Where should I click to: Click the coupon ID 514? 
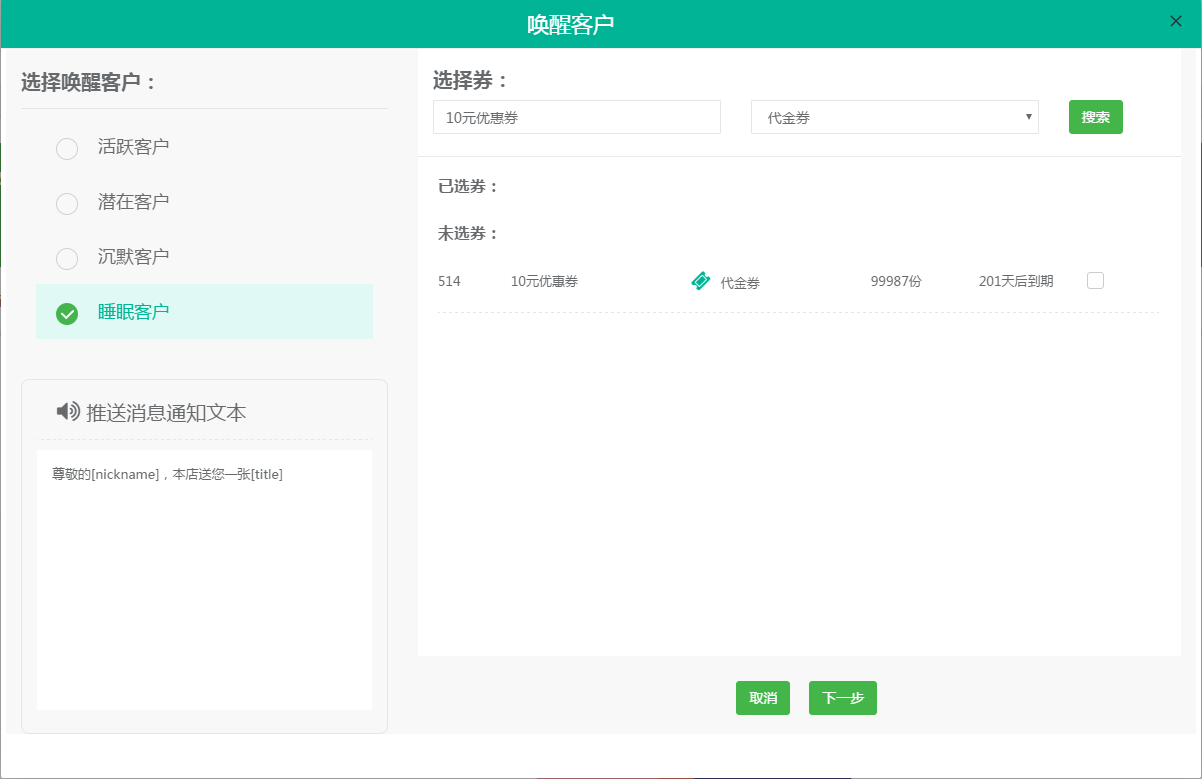tap(449, 282)
